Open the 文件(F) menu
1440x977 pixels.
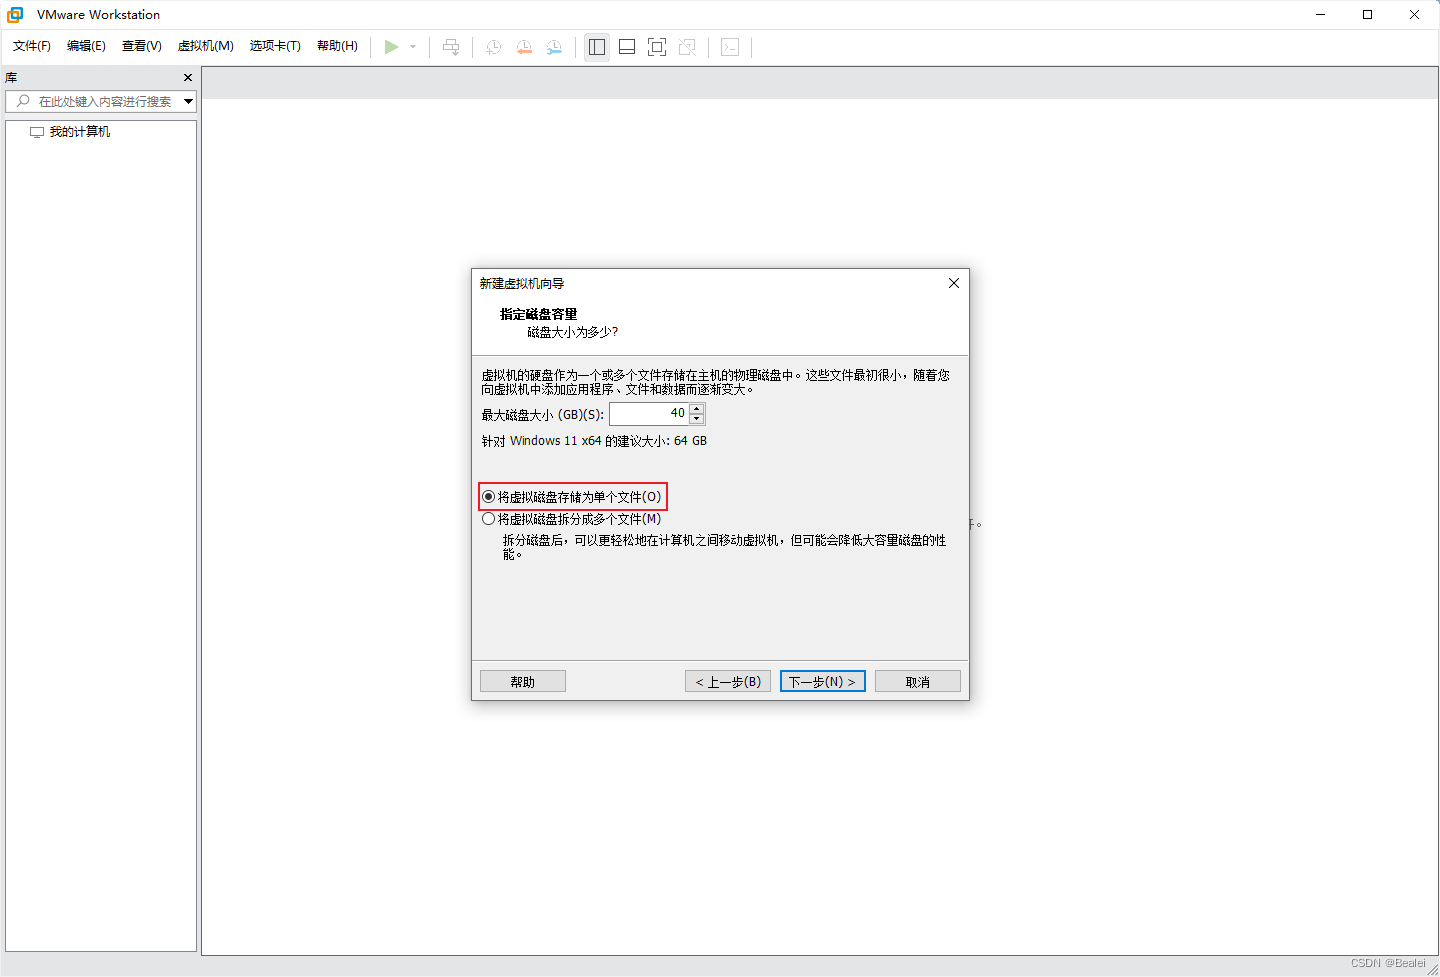pos(32,46)
